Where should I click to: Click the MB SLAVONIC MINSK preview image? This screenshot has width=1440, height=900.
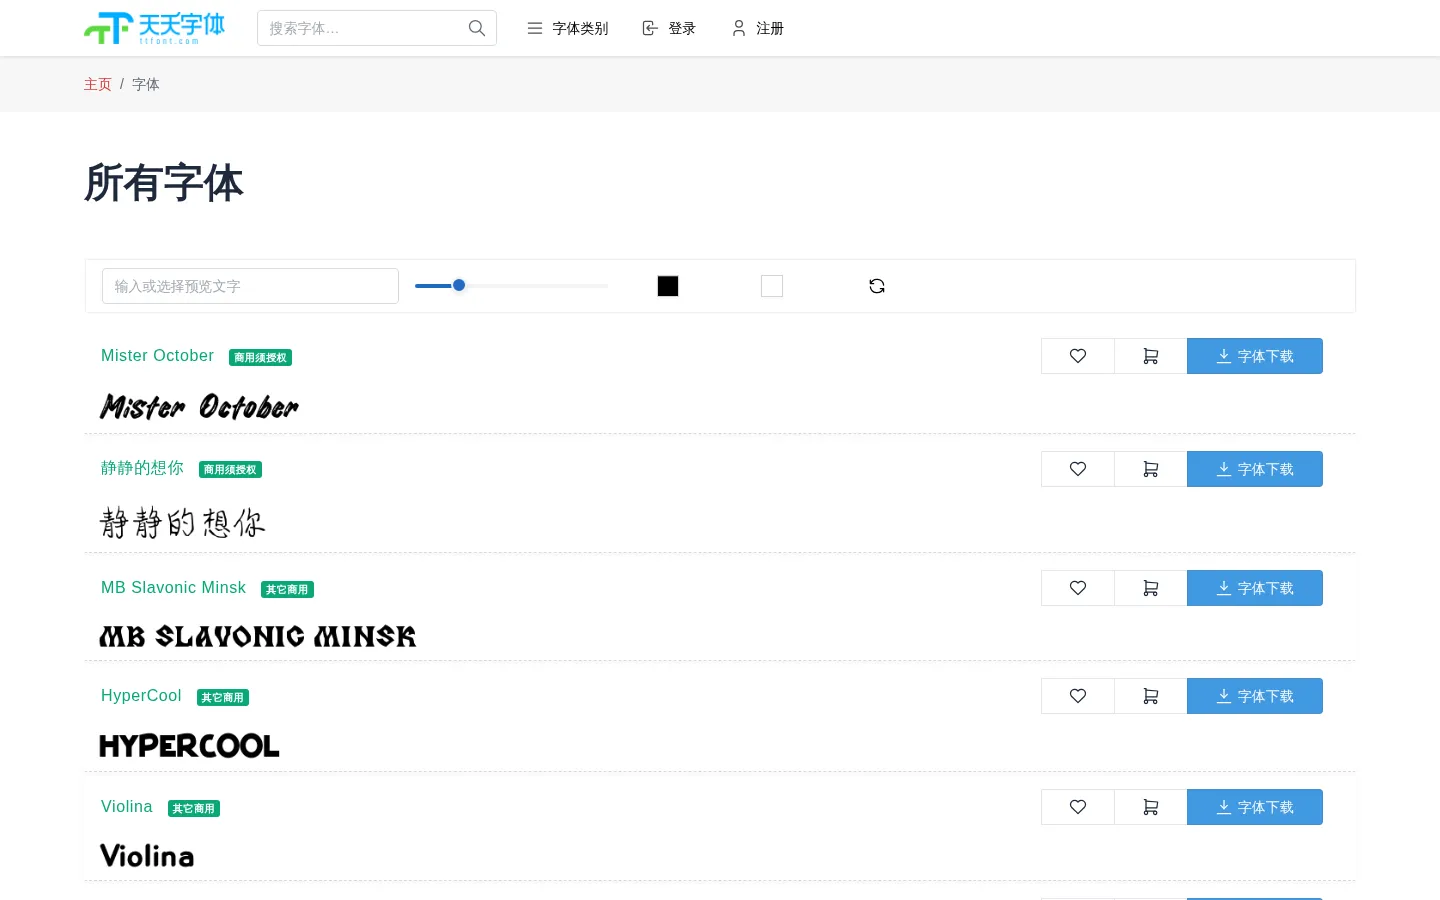[258, 636]
